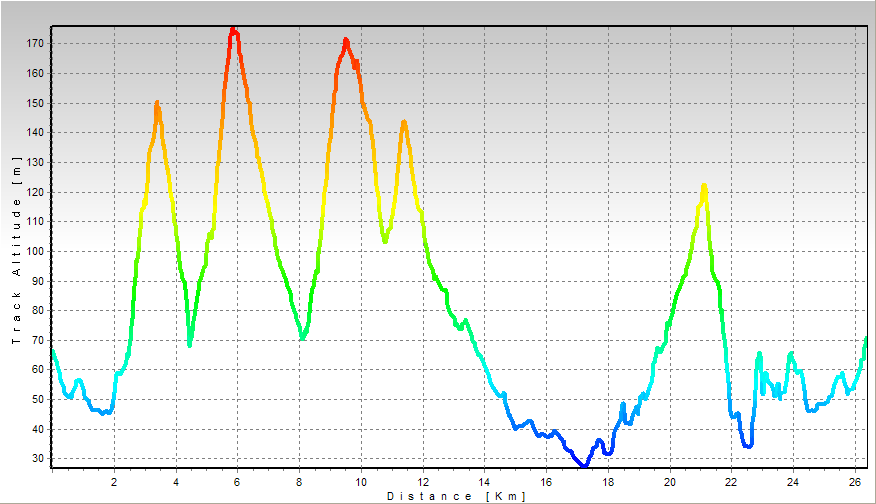
Task: Click the 70 altitude axis label
Action: (x=37, y=340)
